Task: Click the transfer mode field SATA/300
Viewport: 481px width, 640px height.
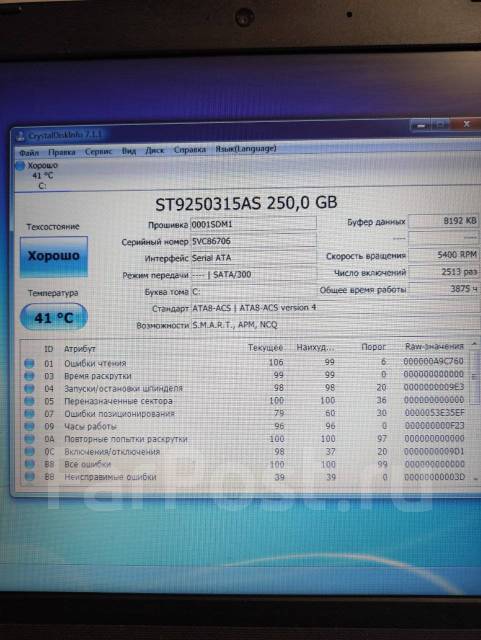Action: pos(254,274)
